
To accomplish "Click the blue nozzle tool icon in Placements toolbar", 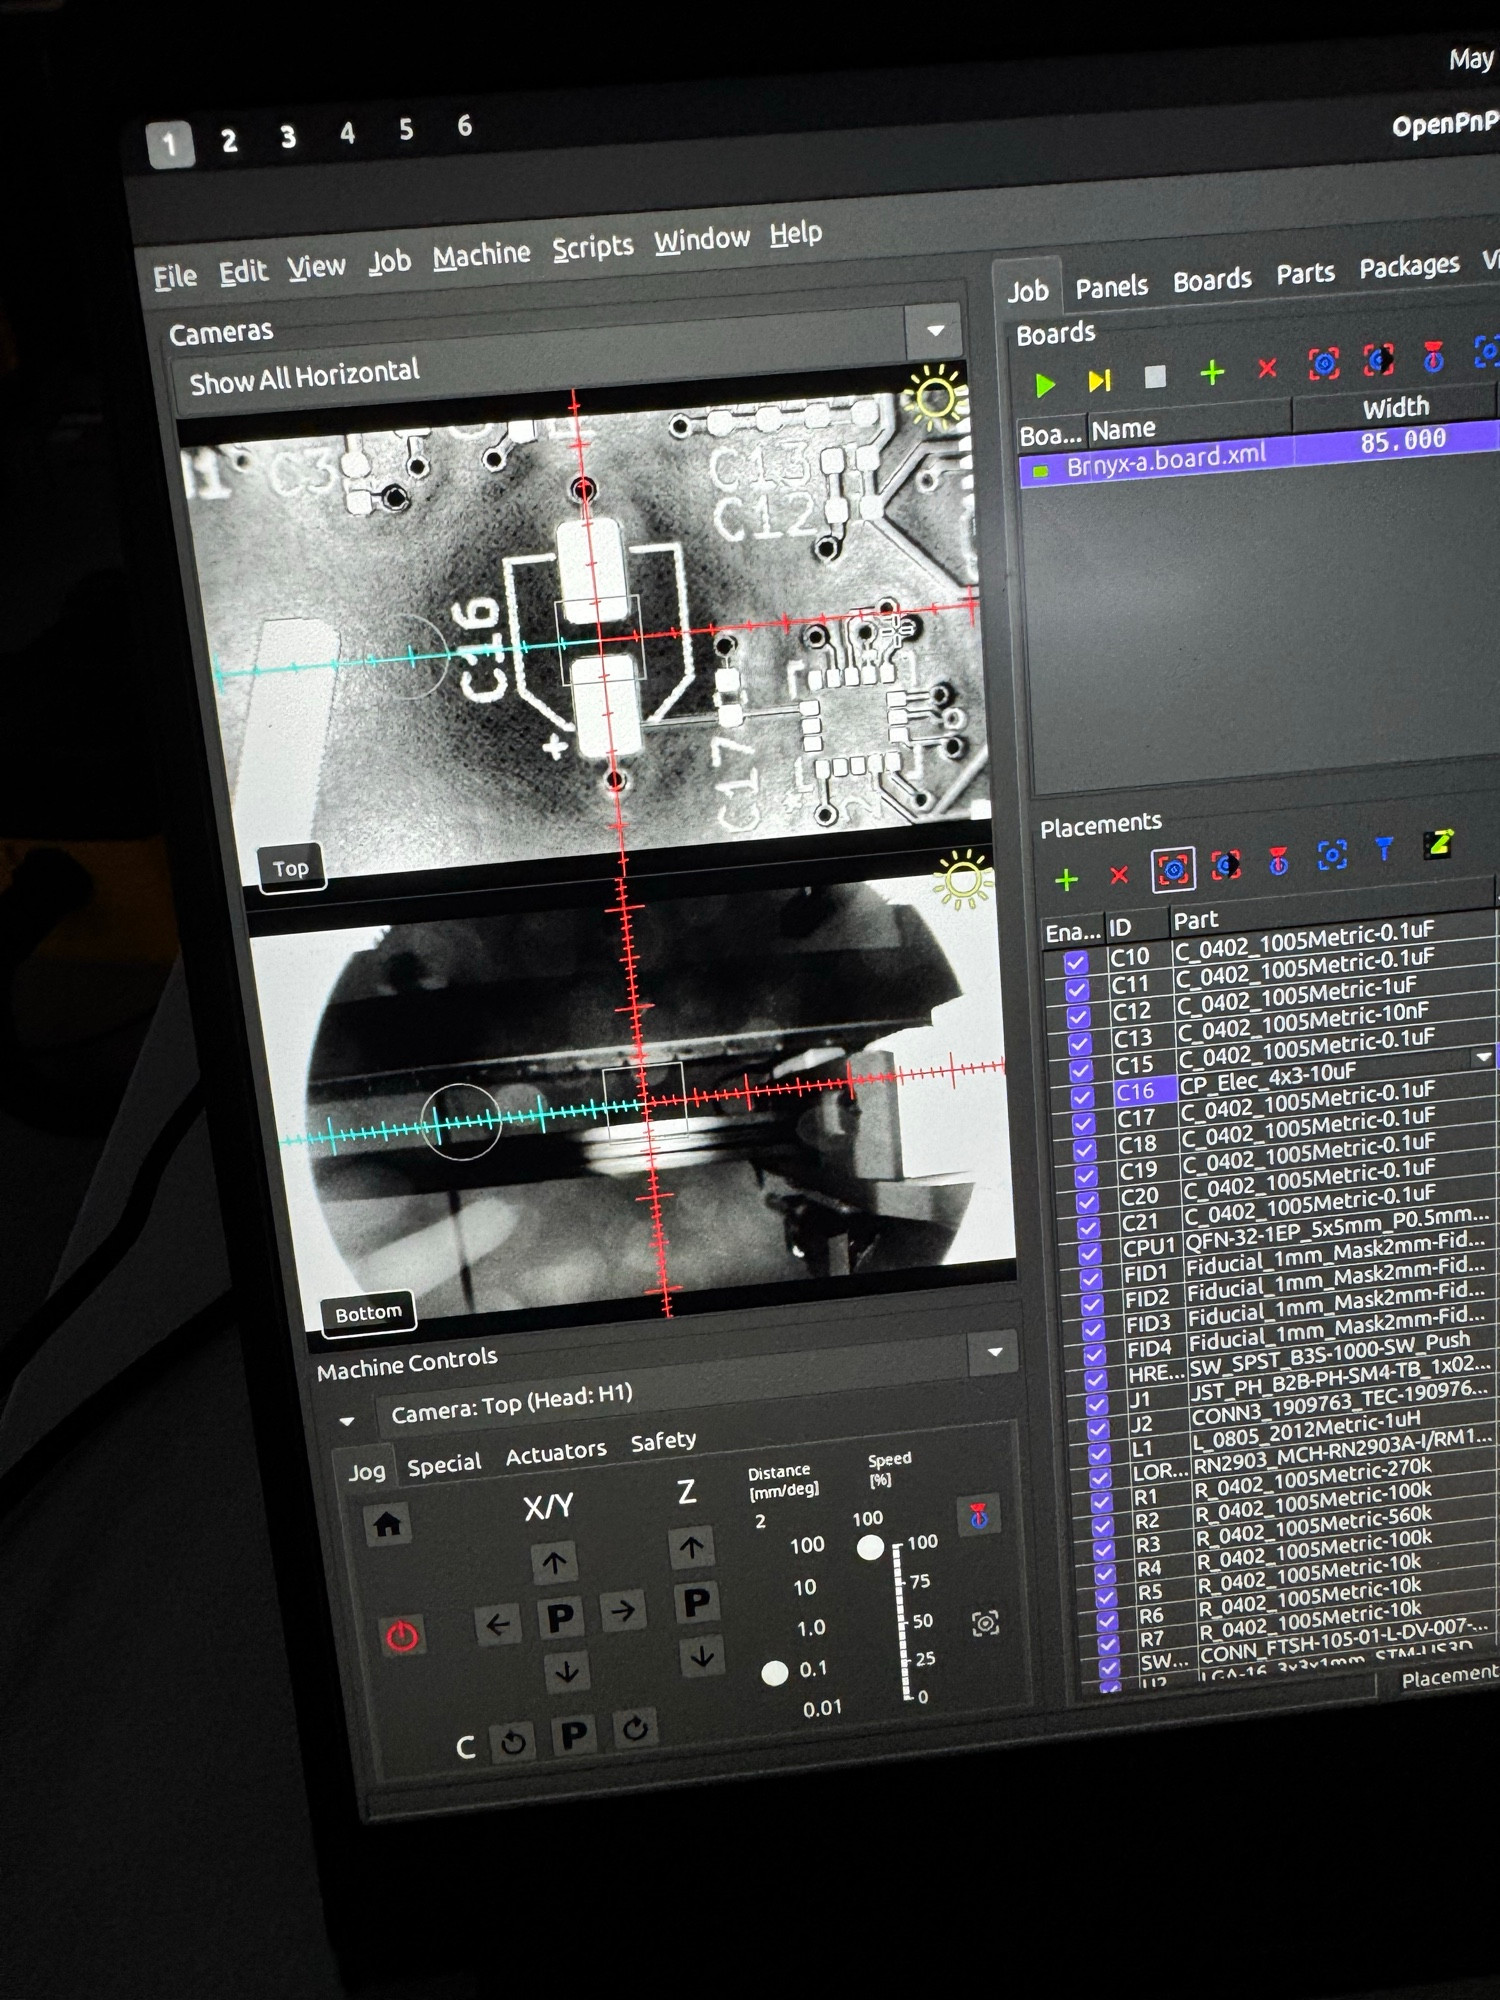I will tap(1384, 850).
